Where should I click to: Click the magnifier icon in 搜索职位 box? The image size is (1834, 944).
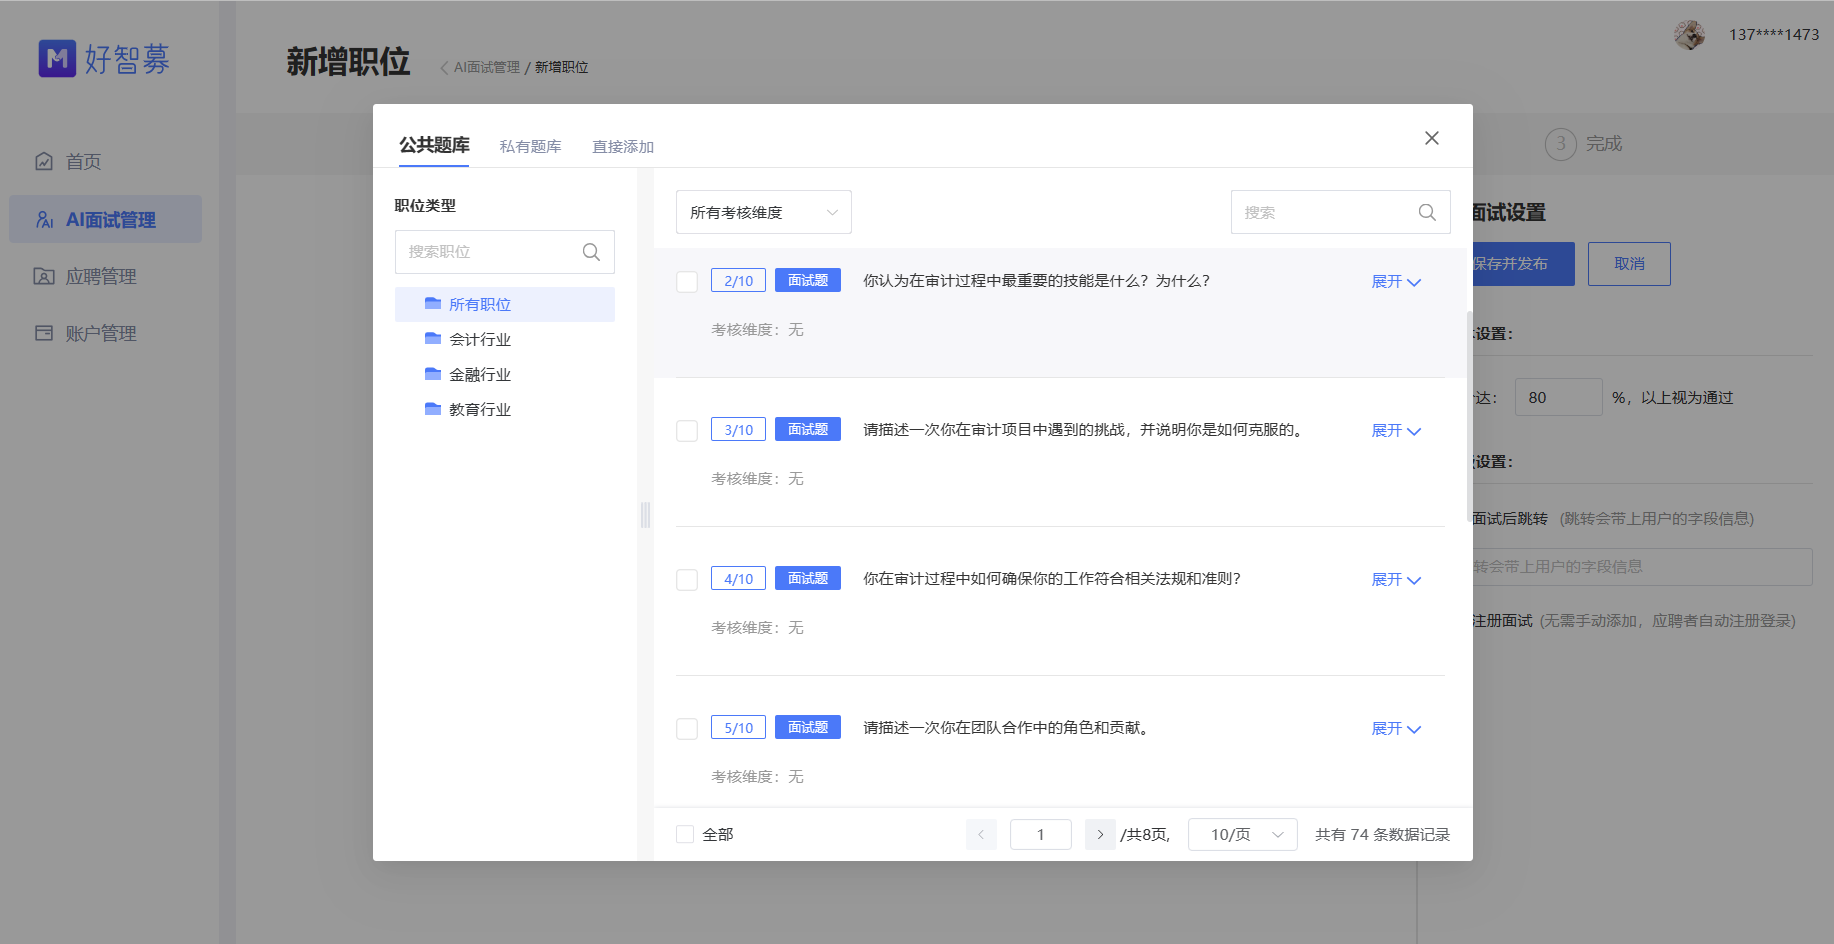[x=590, y=251]
